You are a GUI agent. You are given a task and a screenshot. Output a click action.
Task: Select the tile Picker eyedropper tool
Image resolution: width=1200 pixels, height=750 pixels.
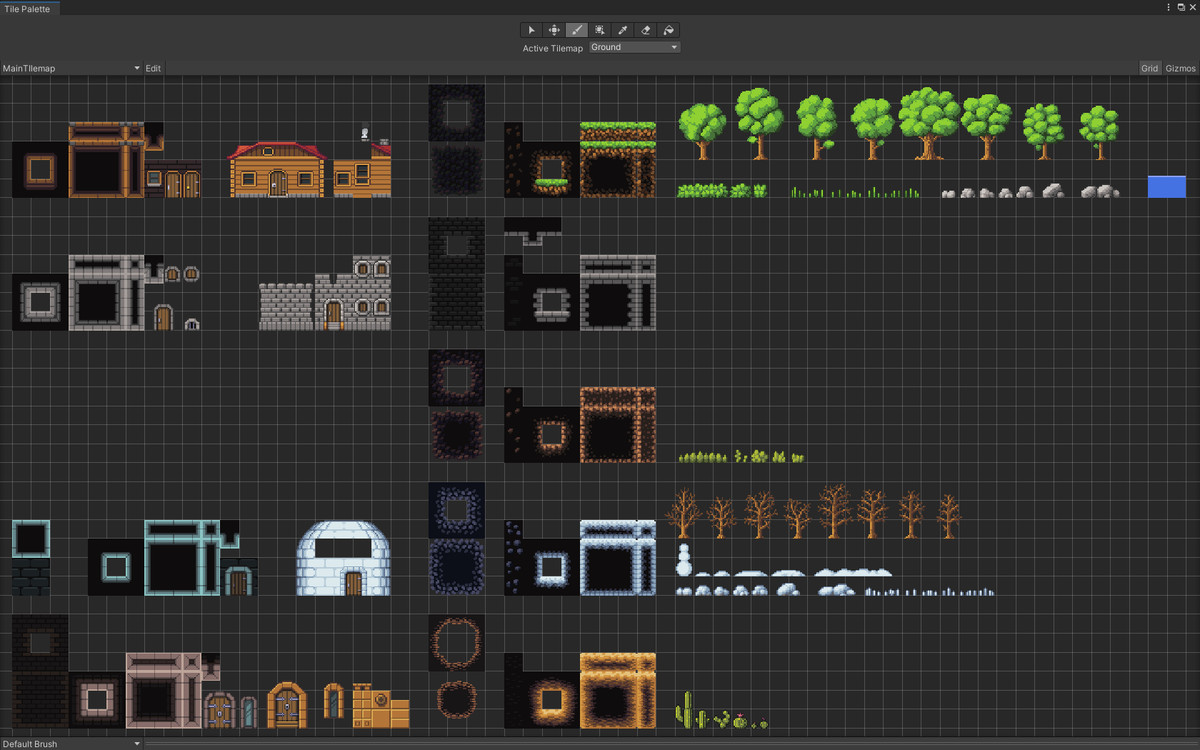pos(622,29)
